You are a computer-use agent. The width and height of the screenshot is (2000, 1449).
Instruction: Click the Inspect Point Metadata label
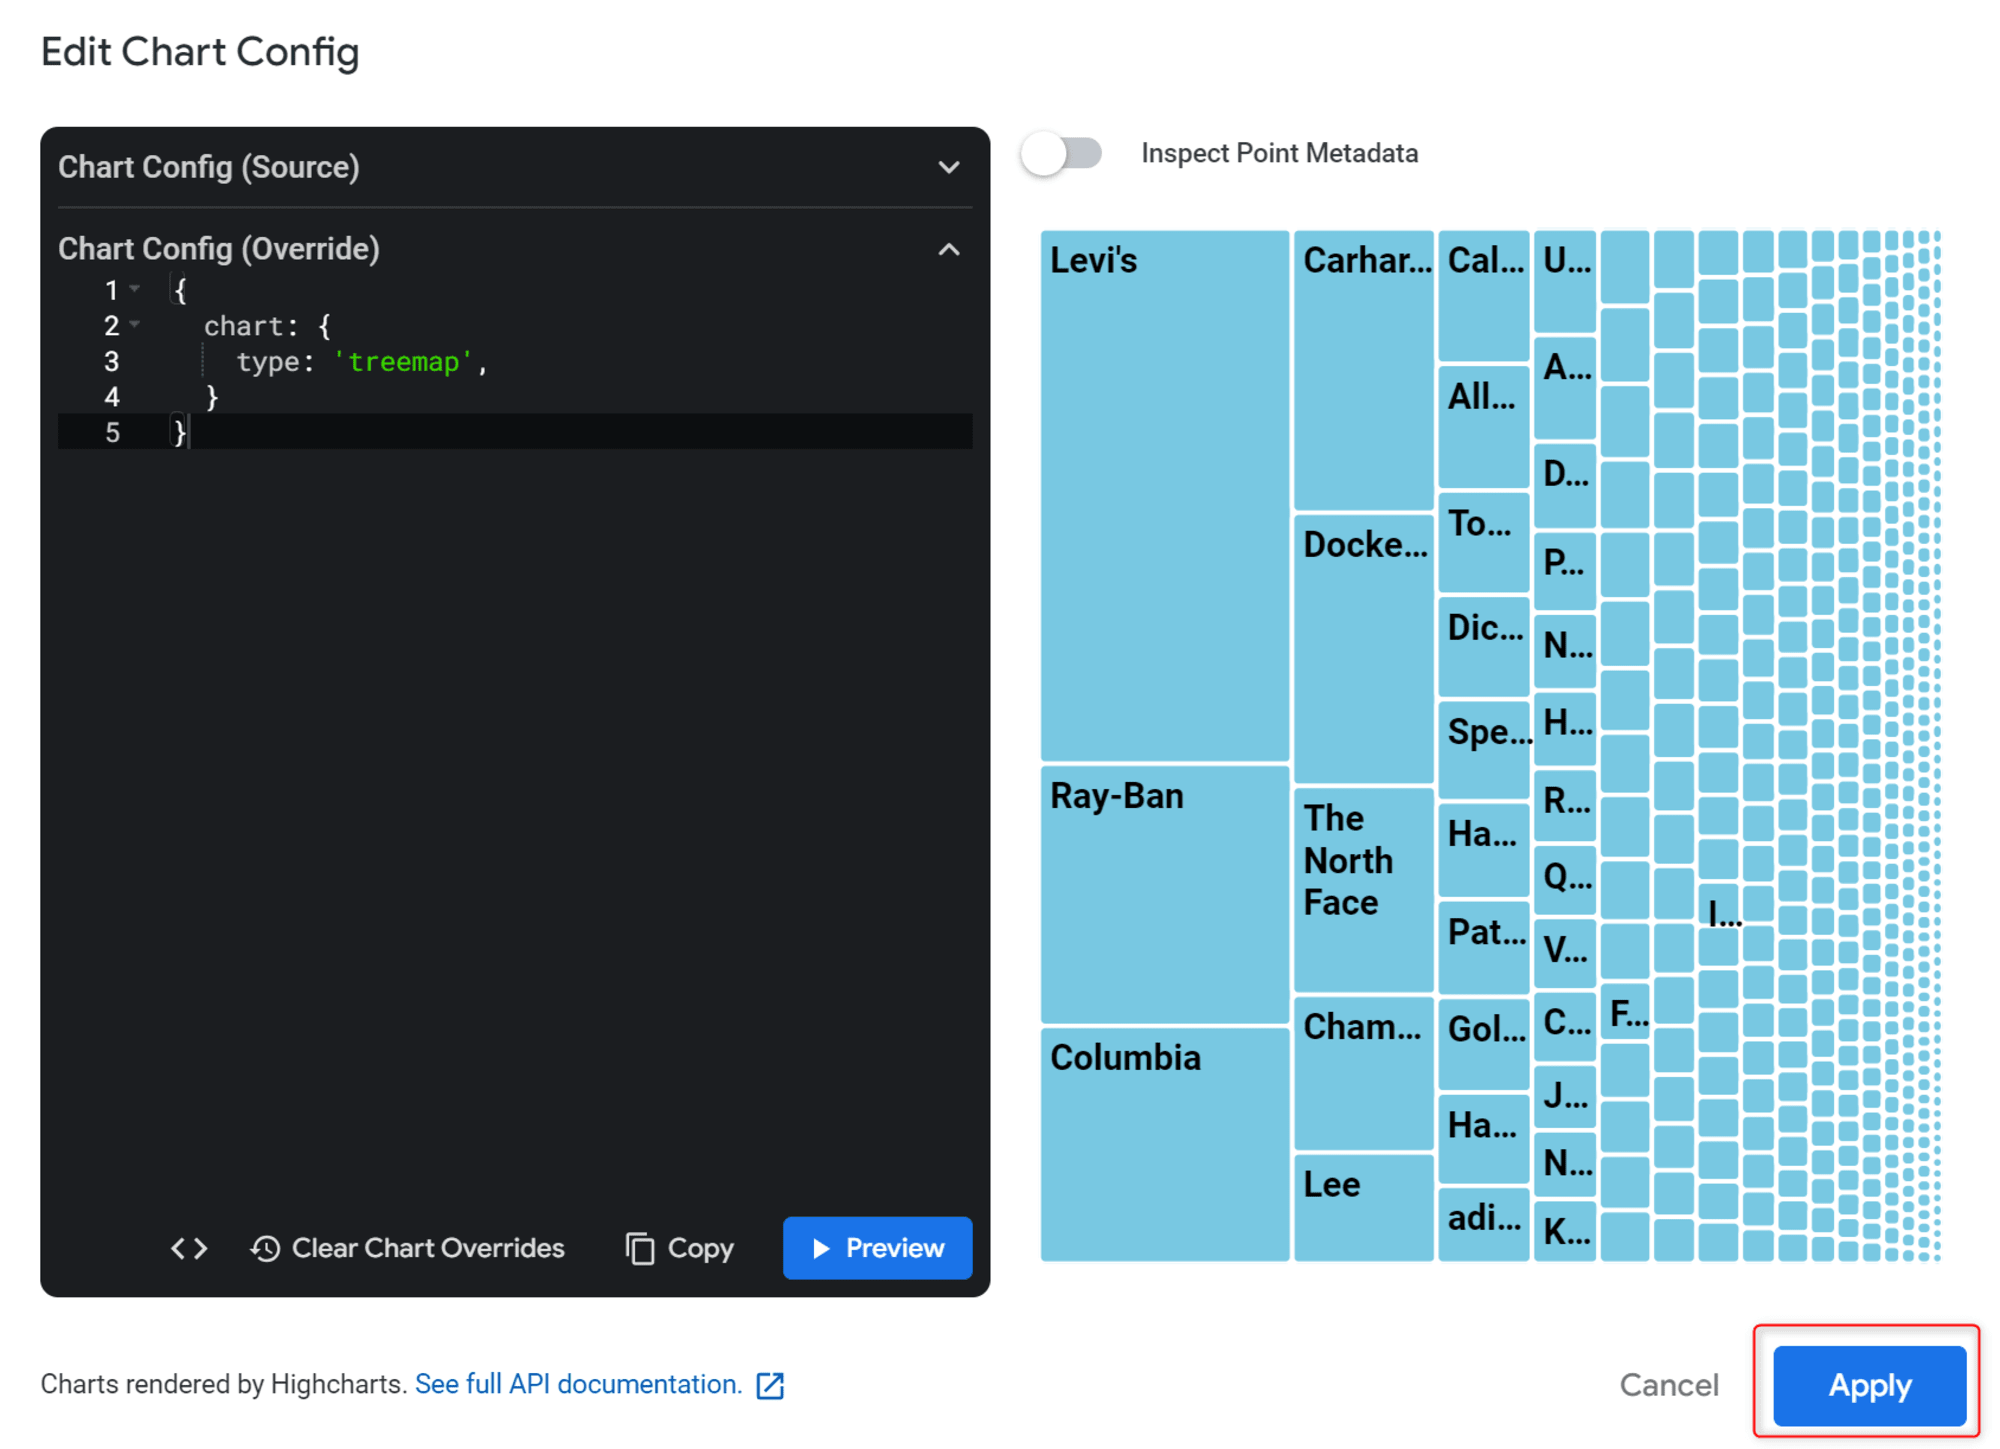[1279, 153]
